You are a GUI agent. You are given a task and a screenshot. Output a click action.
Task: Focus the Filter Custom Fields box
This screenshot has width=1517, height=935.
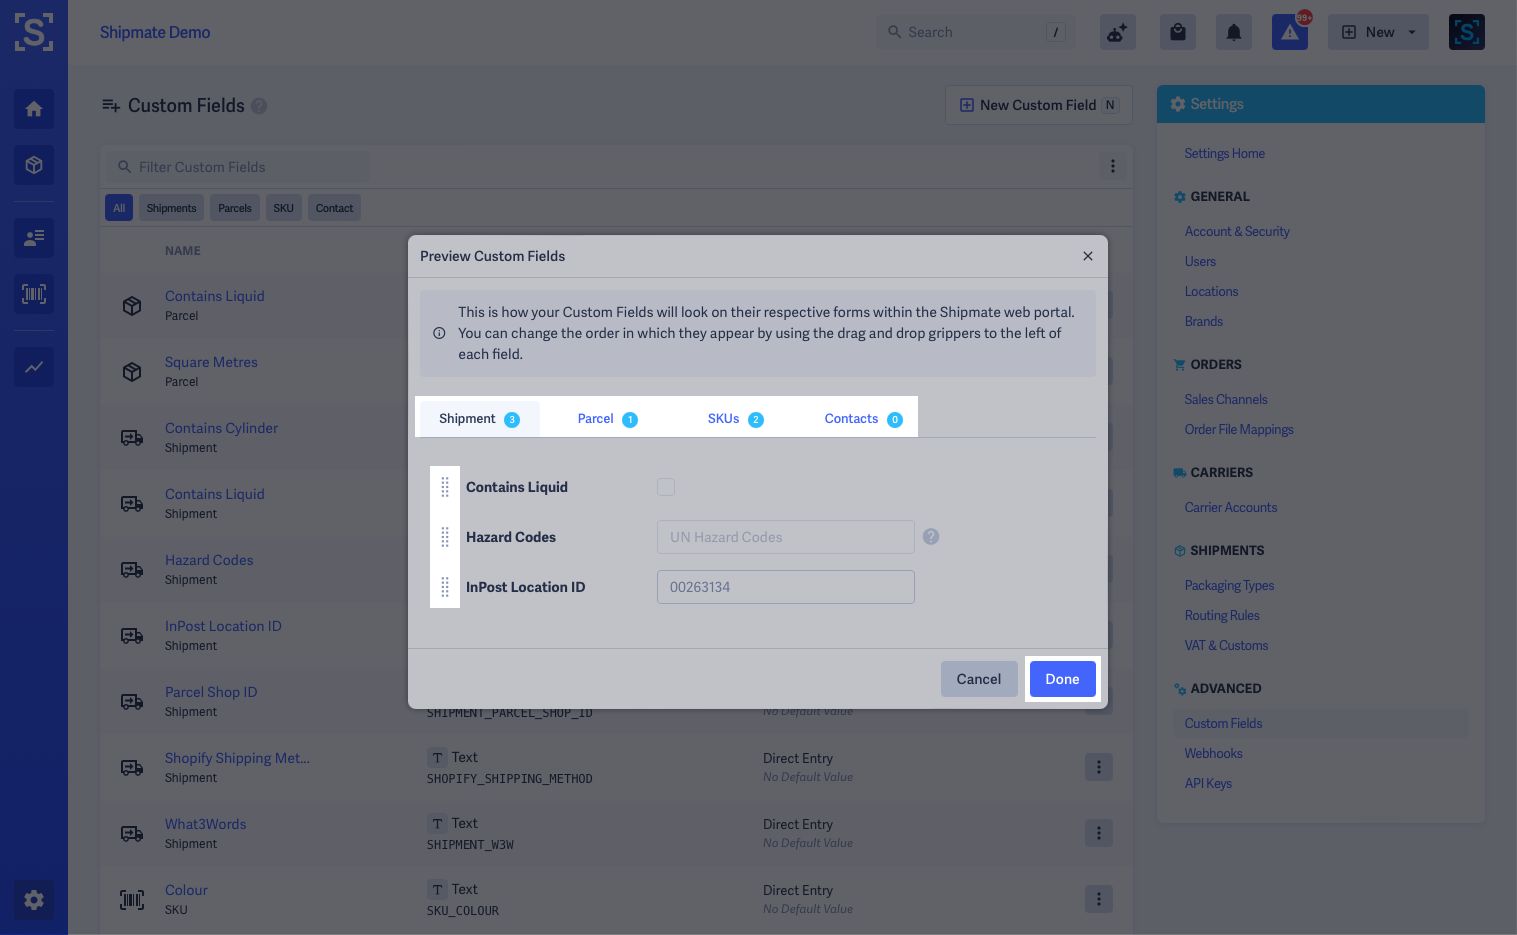point(237,167)
